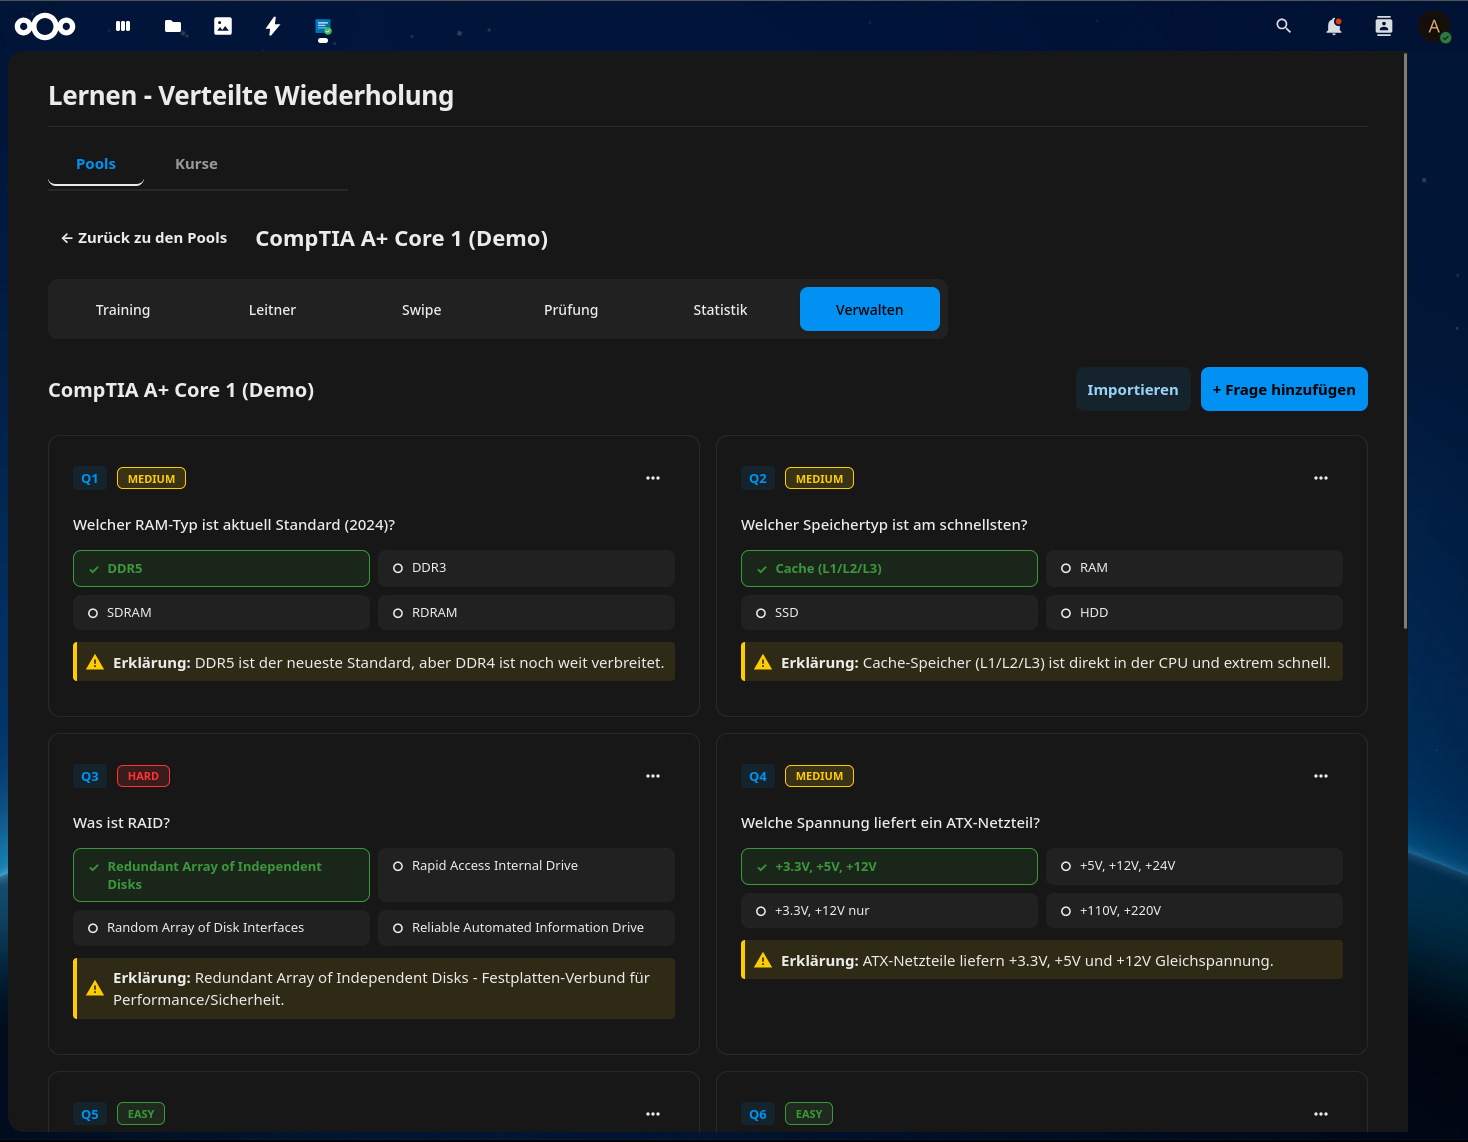
Task: Open the flashcards learning app icon
Action: pyautogui.click(x=322, y=26)
